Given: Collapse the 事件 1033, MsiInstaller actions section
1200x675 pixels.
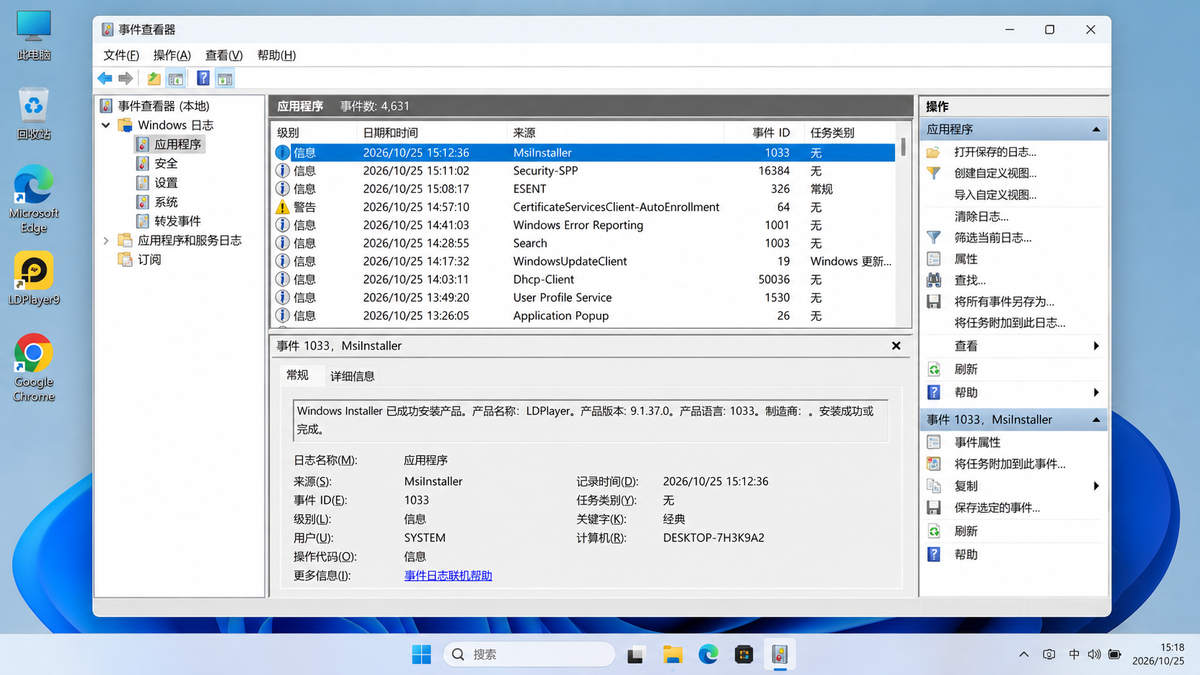Looking at the screenshot, I should (x=1096, y=420).
